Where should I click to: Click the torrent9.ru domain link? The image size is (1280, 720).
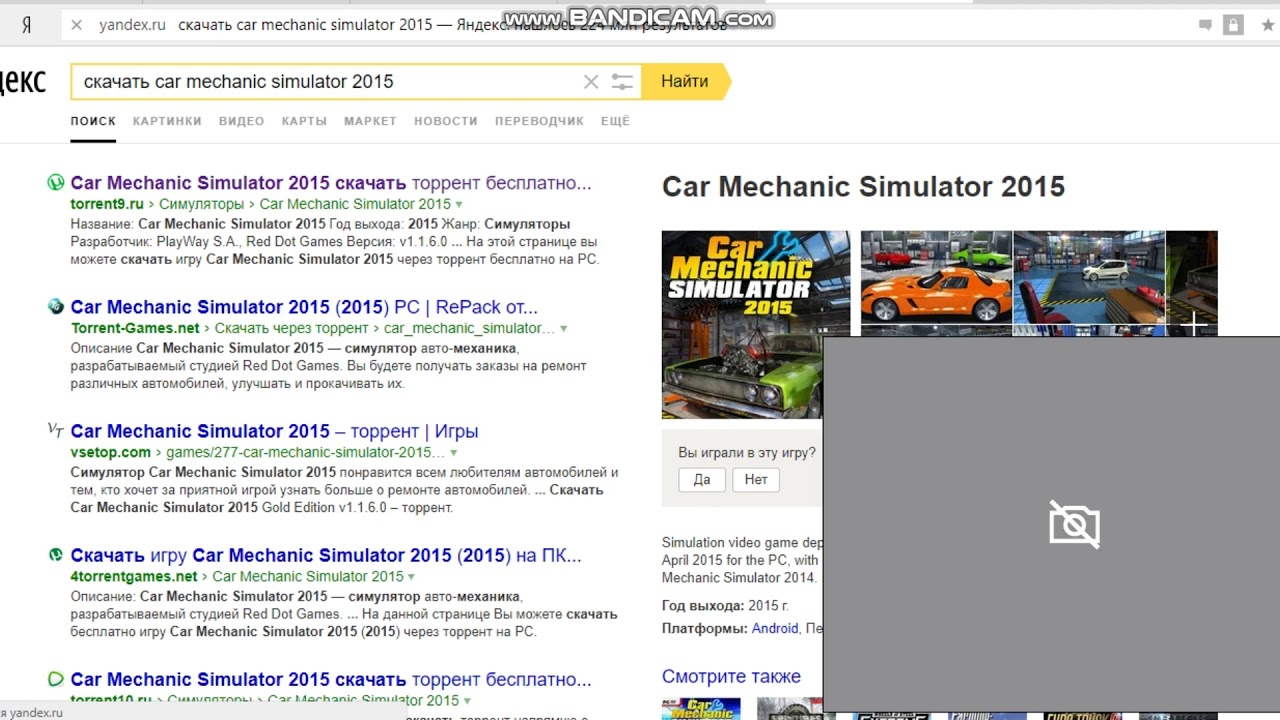coord(107,204)
